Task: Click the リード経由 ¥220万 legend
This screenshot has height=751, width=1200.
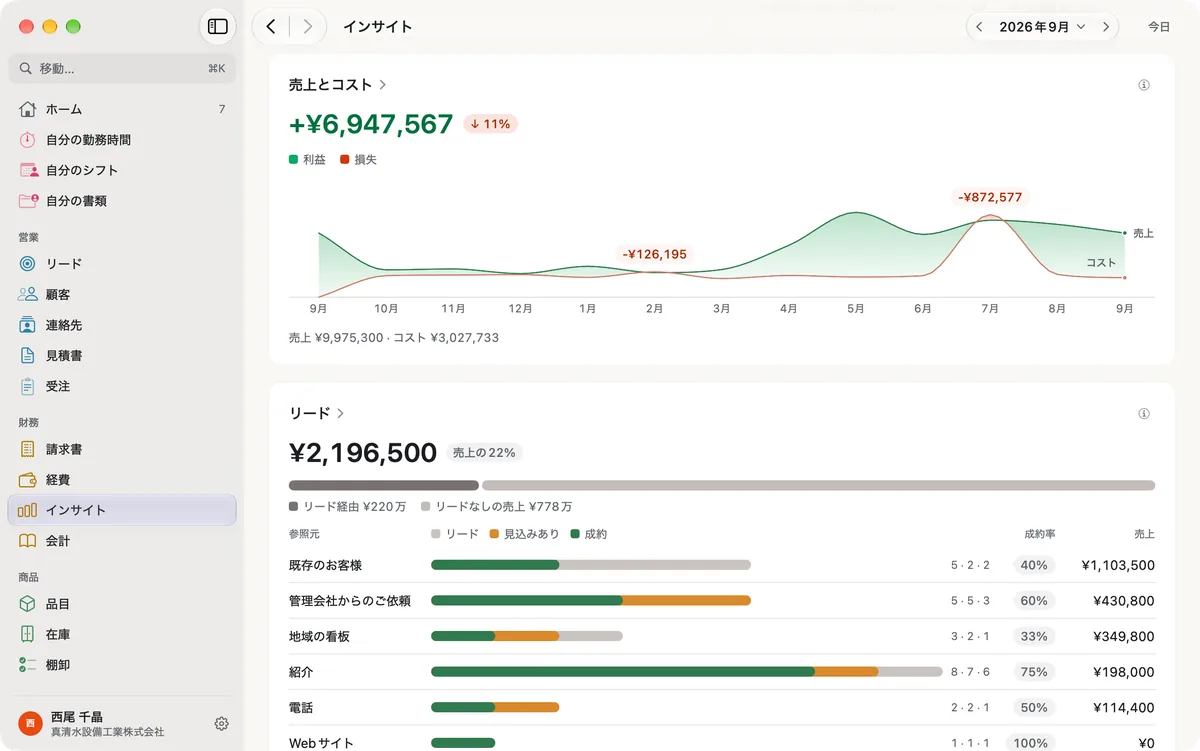Action: point(347,507)
